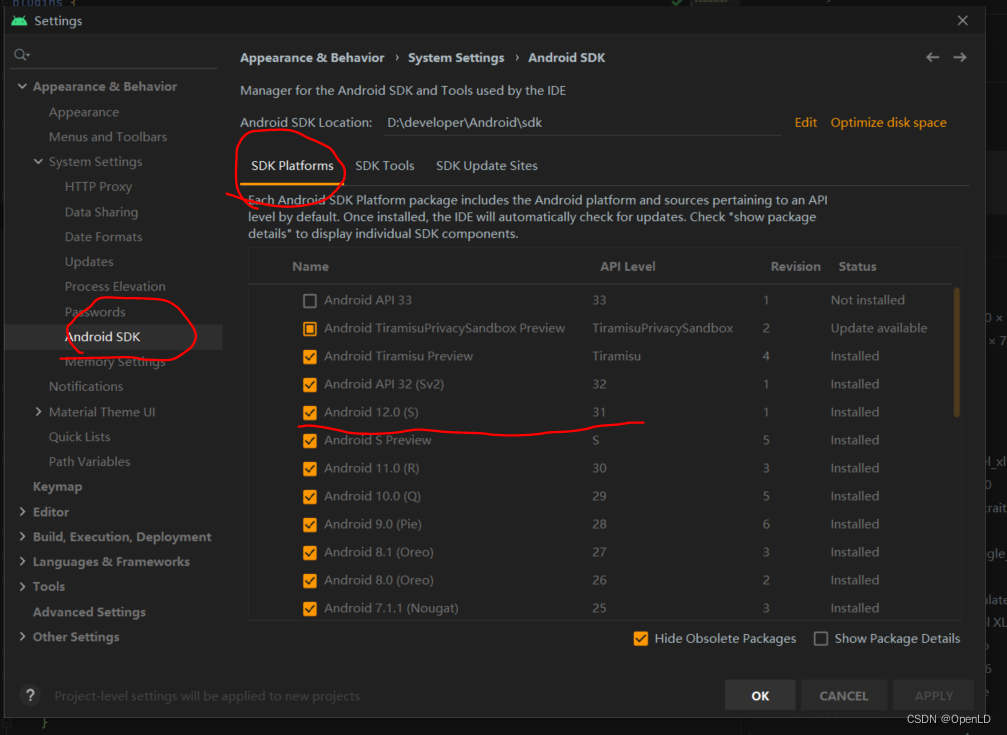Click the Optimize disk space link
This screenshot has width=1007, height=735.
coord(888,123)
